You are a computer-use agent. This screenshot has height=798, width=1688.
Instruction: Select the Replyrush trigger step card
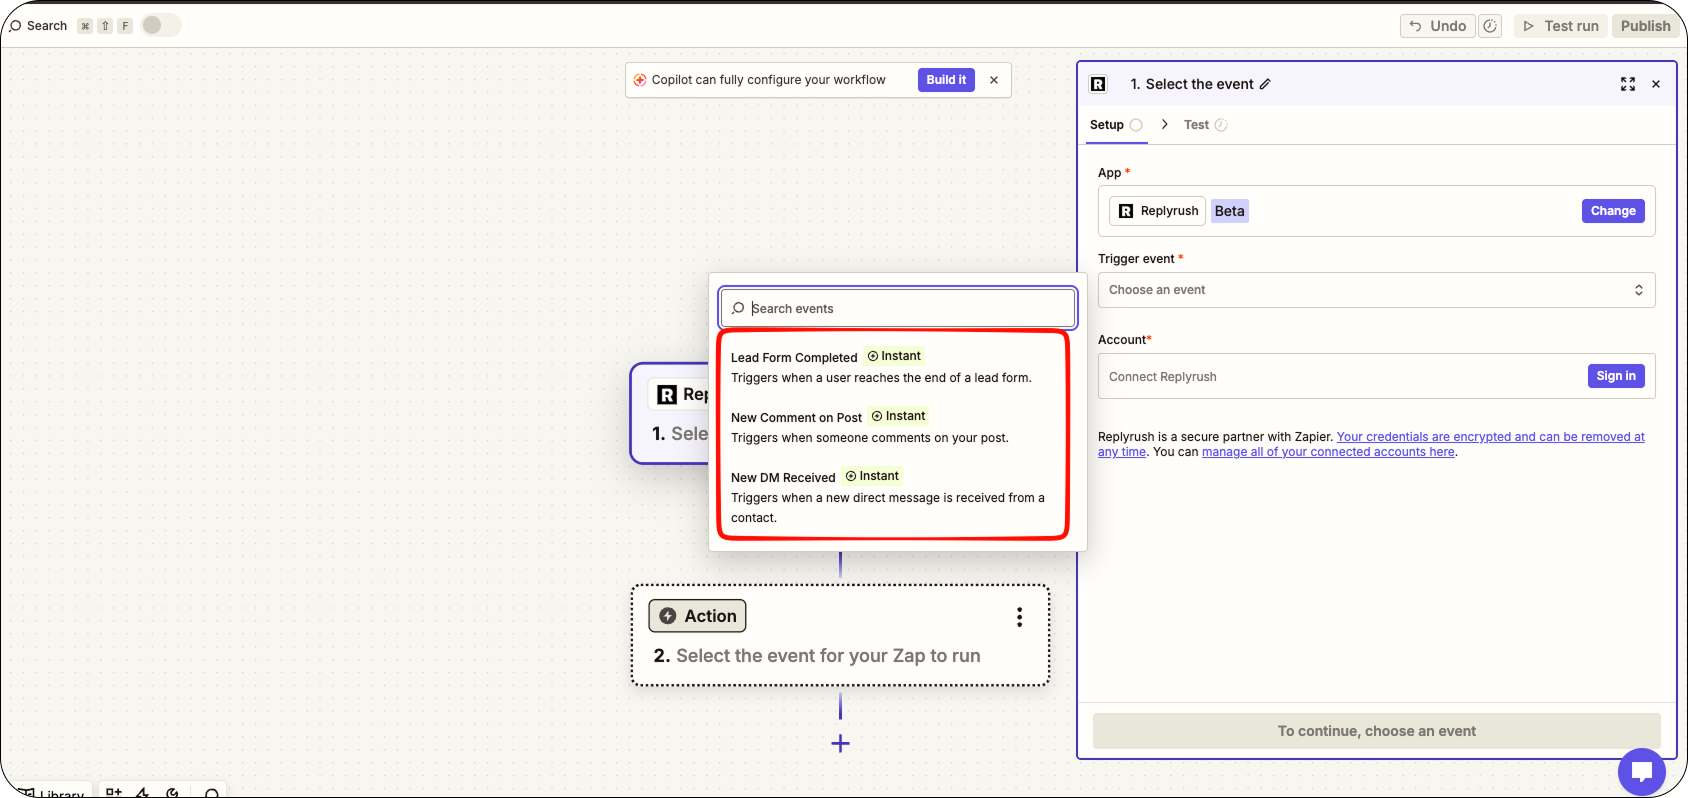click(x=670, y=413)
